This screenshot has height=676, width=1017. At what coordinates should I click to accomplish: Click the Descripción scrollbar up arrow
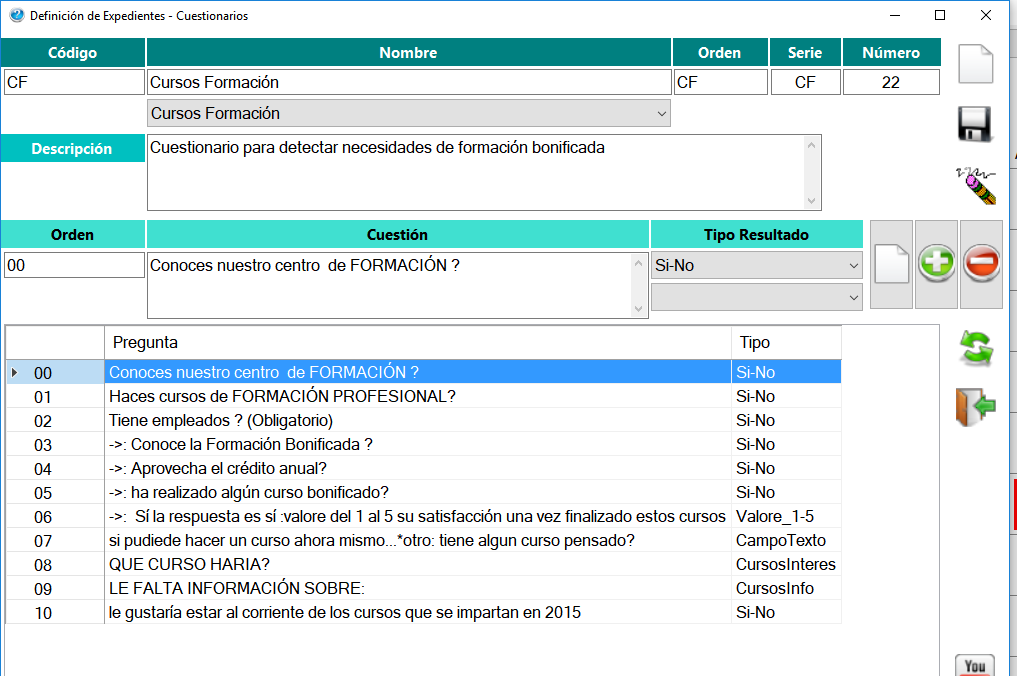point(811,145)
